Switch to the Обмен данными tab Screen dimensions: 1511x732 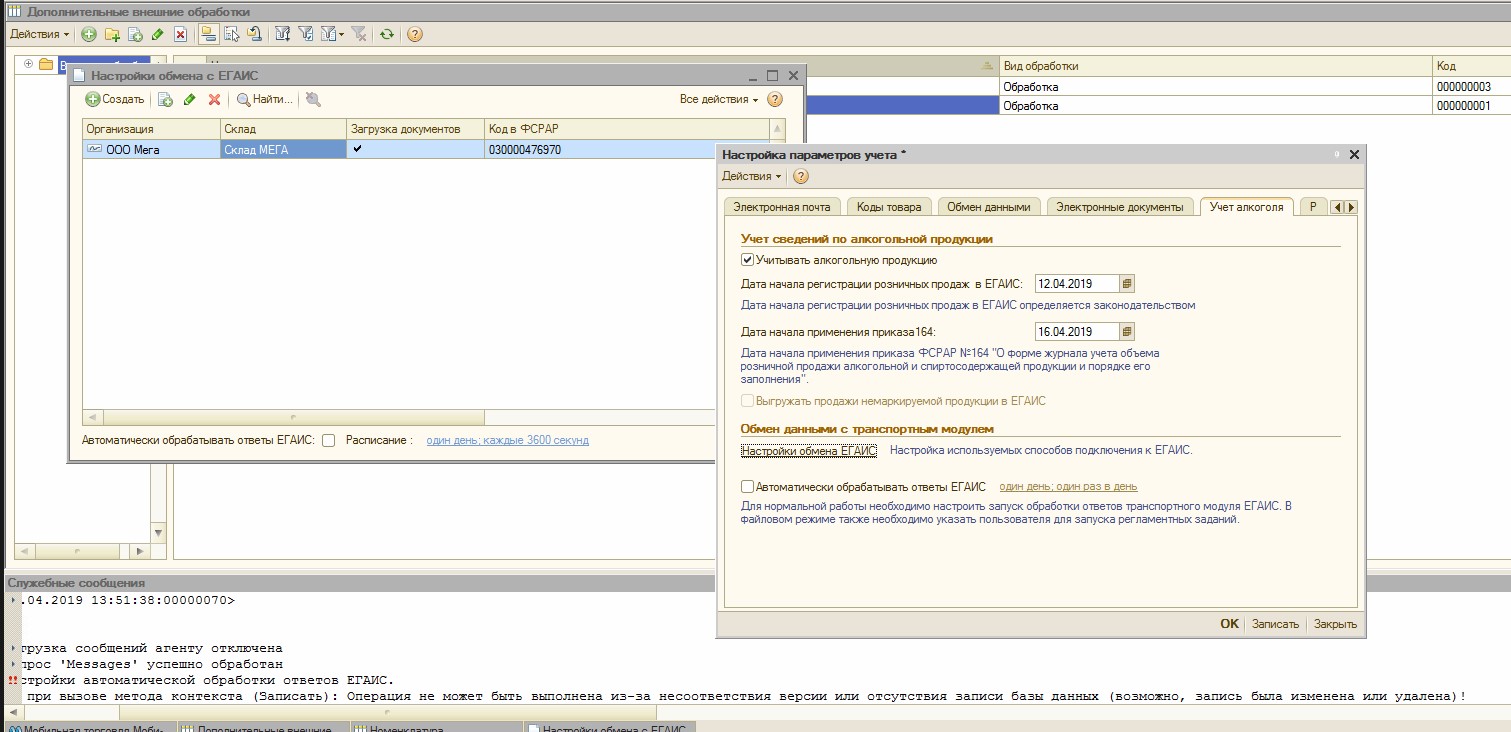click(988, 207)
